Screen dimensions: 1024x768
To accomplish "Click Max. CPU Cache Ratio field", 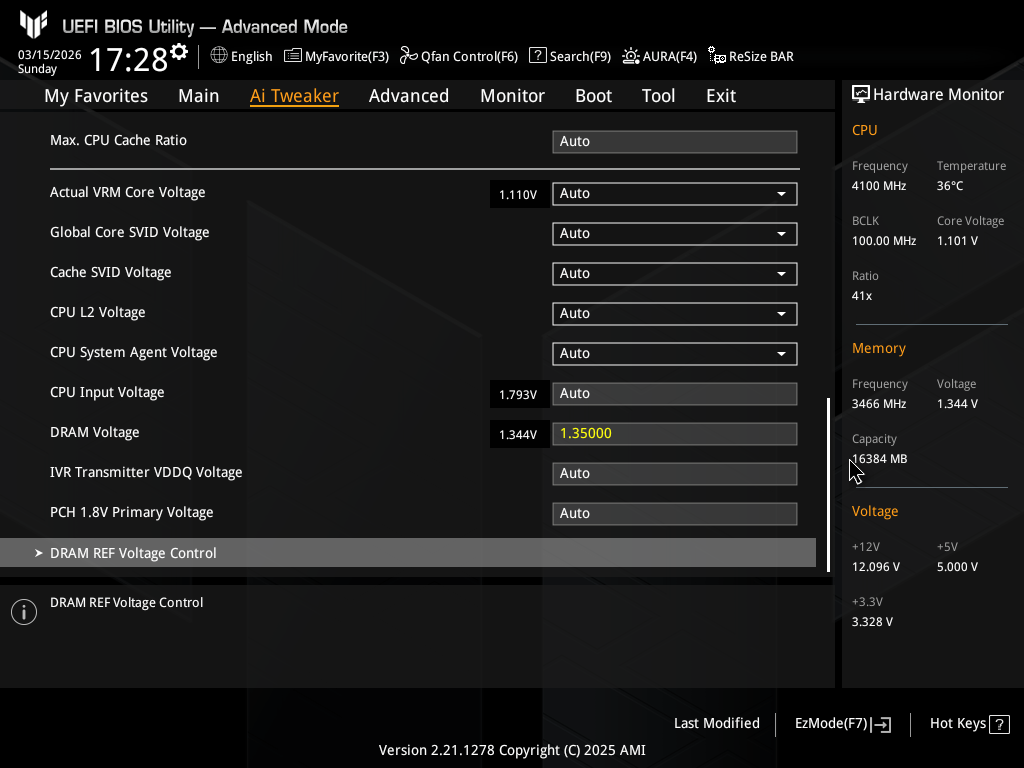I will pyautogui.click(x=675, y=142).
